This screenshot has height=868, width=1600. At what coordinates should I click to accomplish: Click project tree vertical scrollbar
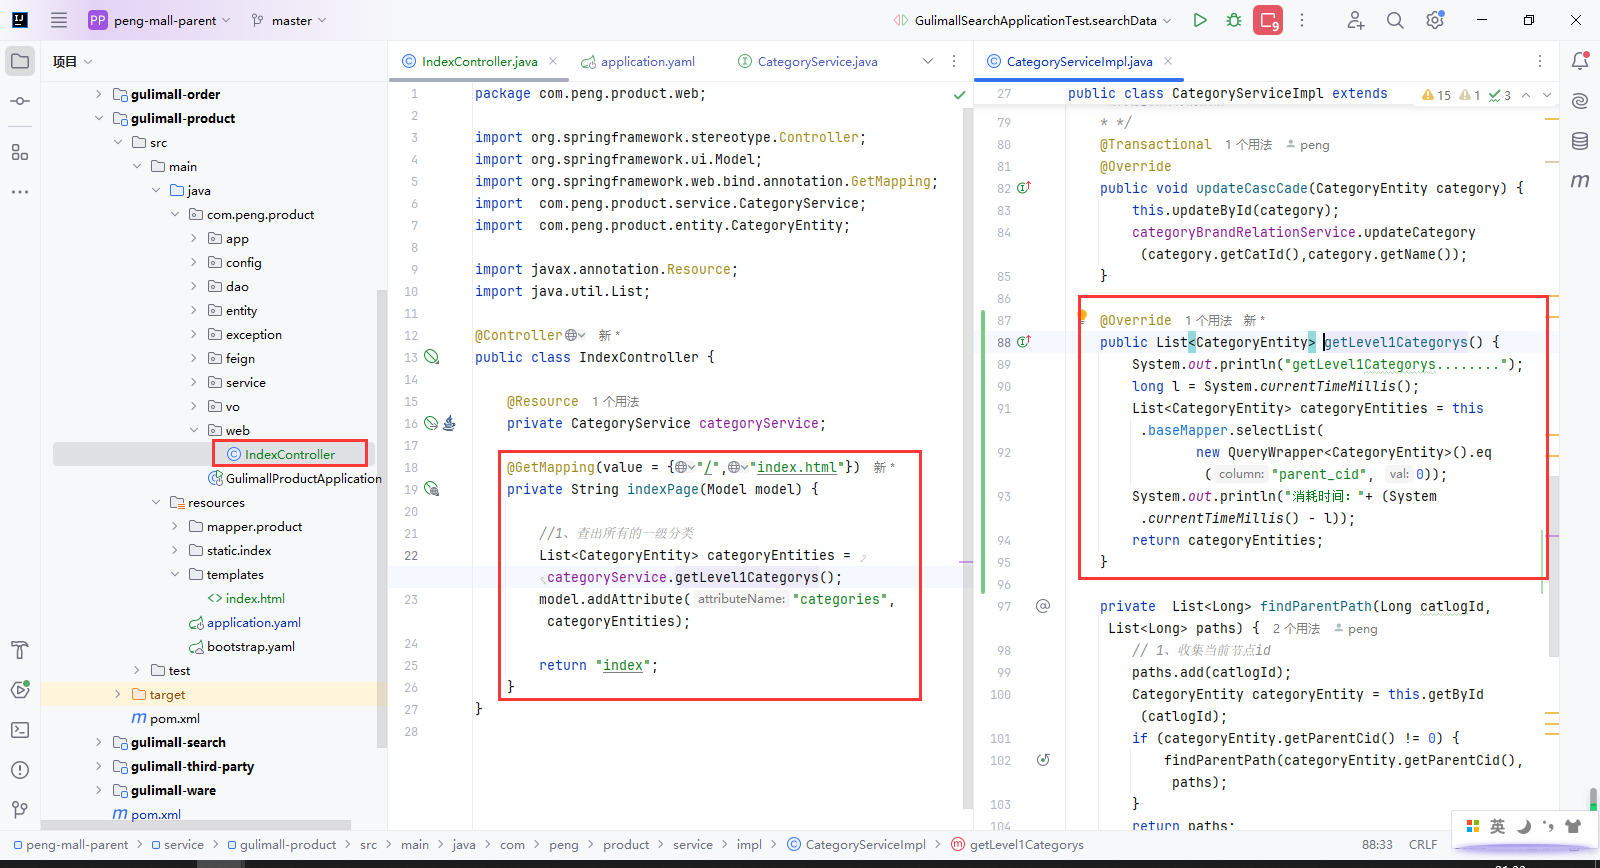pos(381,520)
